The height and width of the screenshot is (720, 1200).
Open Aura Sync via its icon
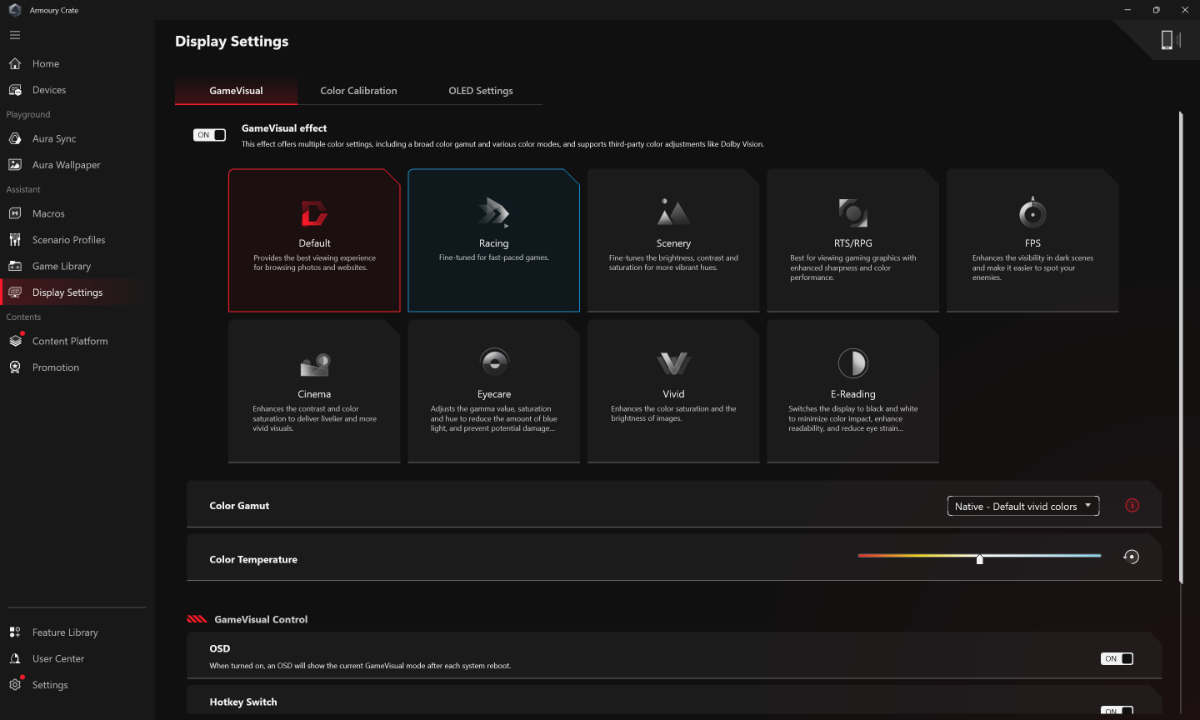pyautogui.click(x=15, y=139)
